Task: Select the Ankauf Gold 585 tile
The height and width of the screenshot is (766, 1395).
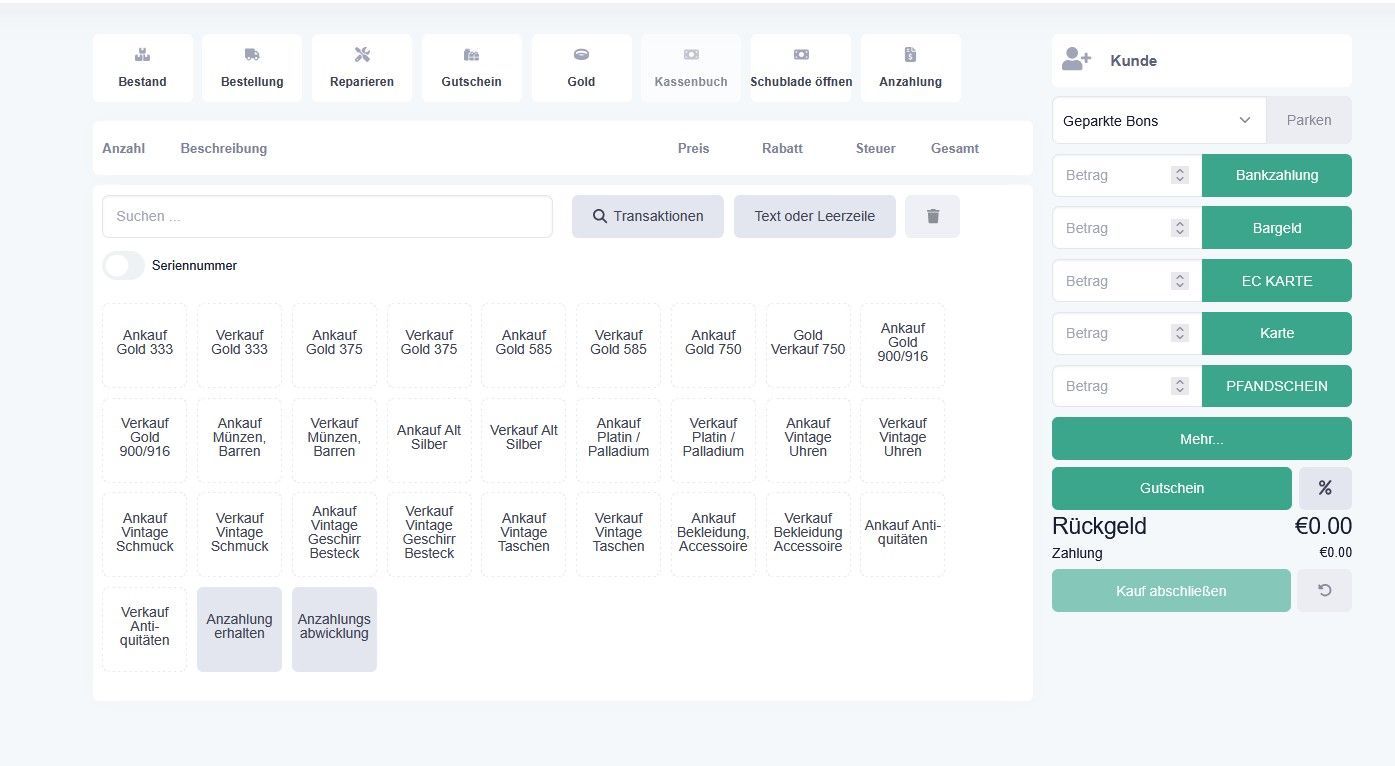Action: click(524, 345)
